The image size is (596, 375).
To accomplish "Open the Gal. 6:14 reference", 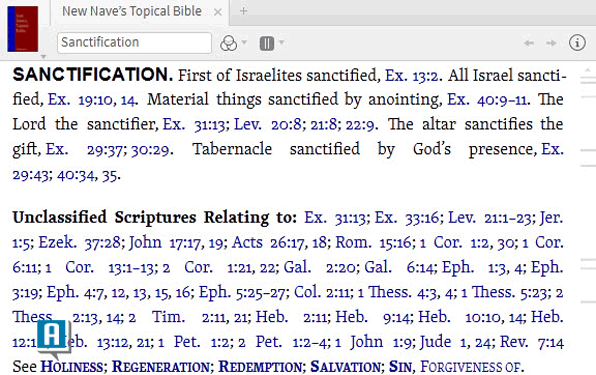I will pyautogui.click(x=399, y=267).
